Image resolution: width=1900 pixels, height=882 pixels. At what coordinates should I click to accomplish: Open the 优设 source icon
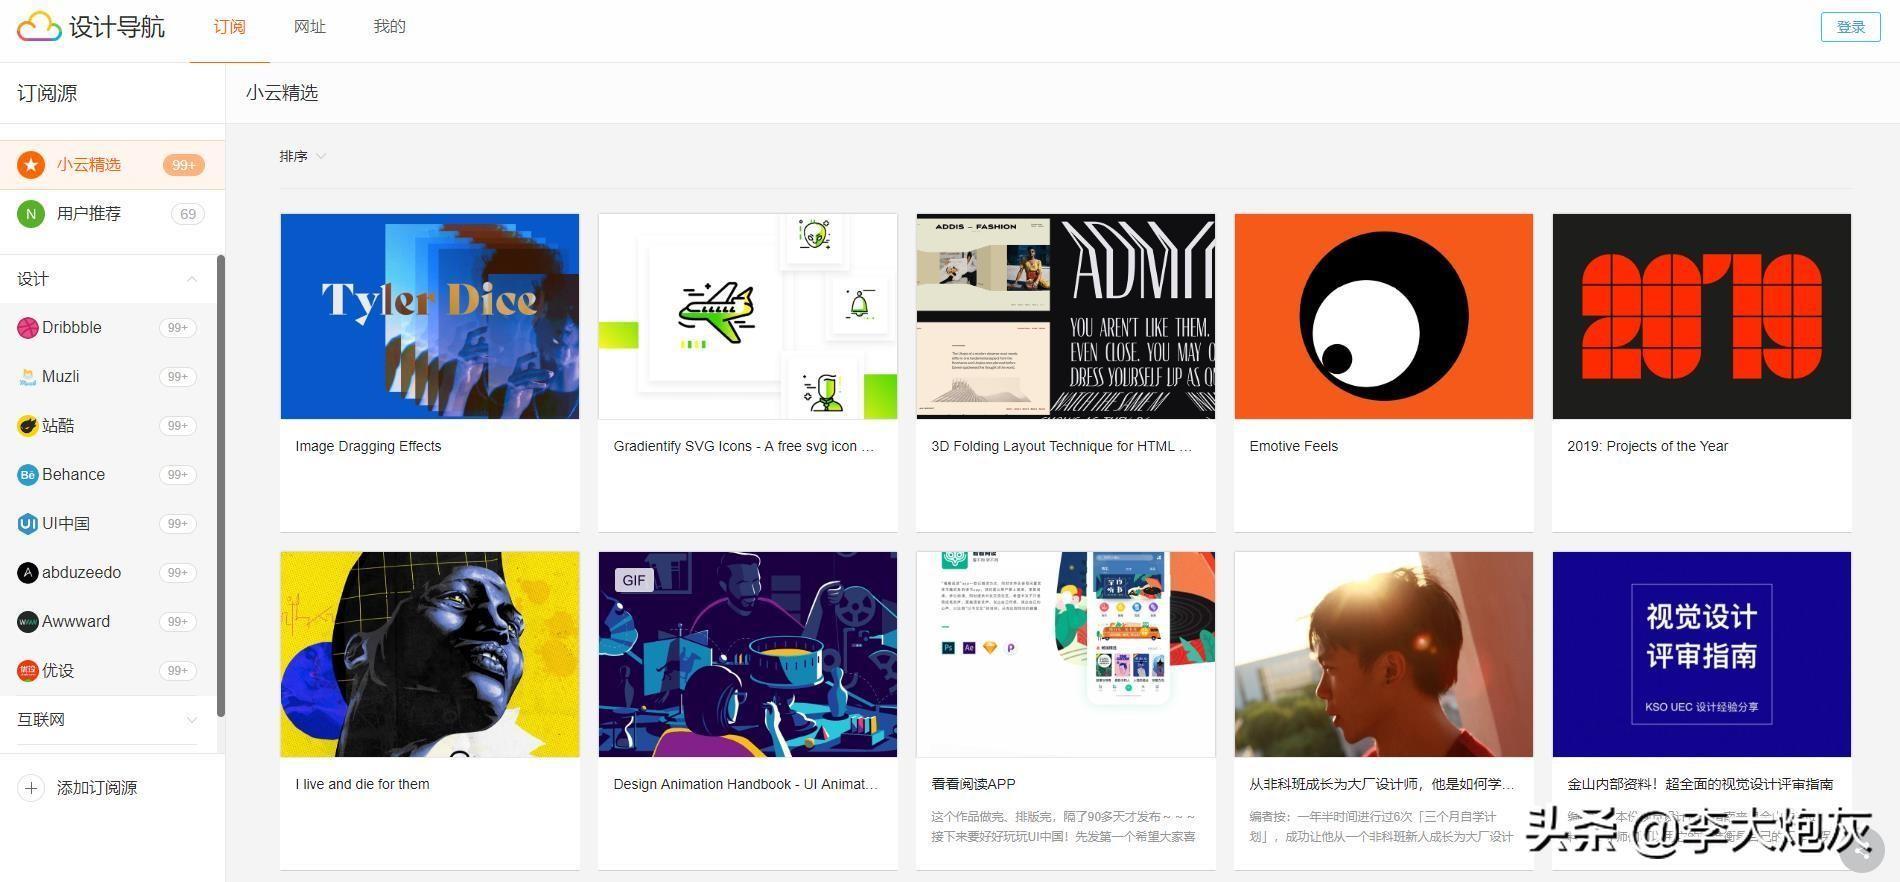(28, 671)
